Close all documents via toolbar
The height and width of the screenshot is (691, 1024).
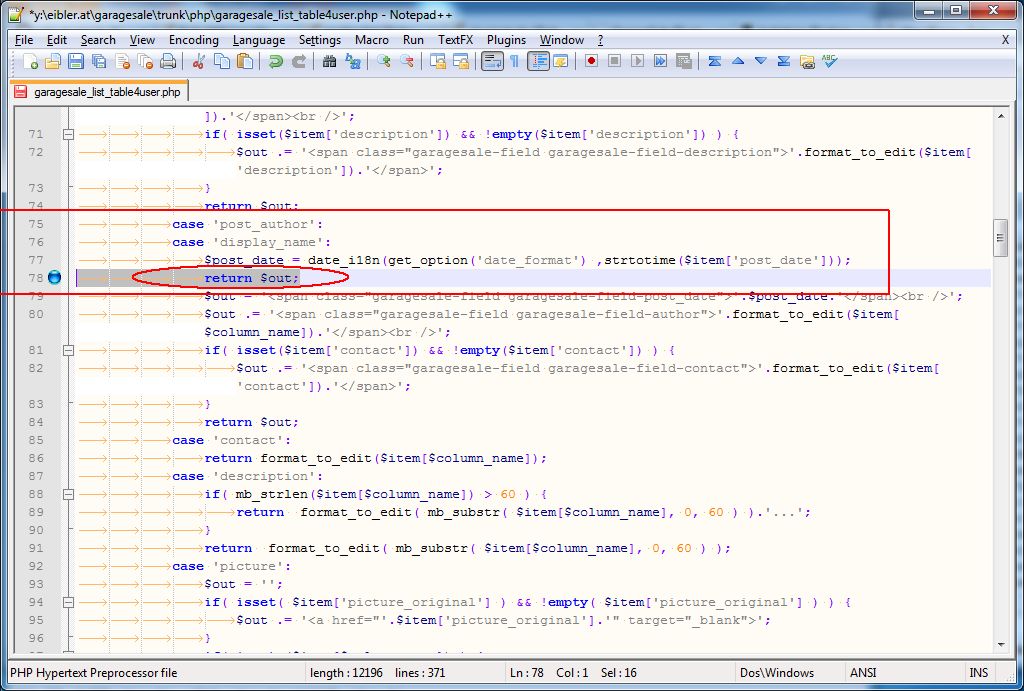click(x=145, y=61)
